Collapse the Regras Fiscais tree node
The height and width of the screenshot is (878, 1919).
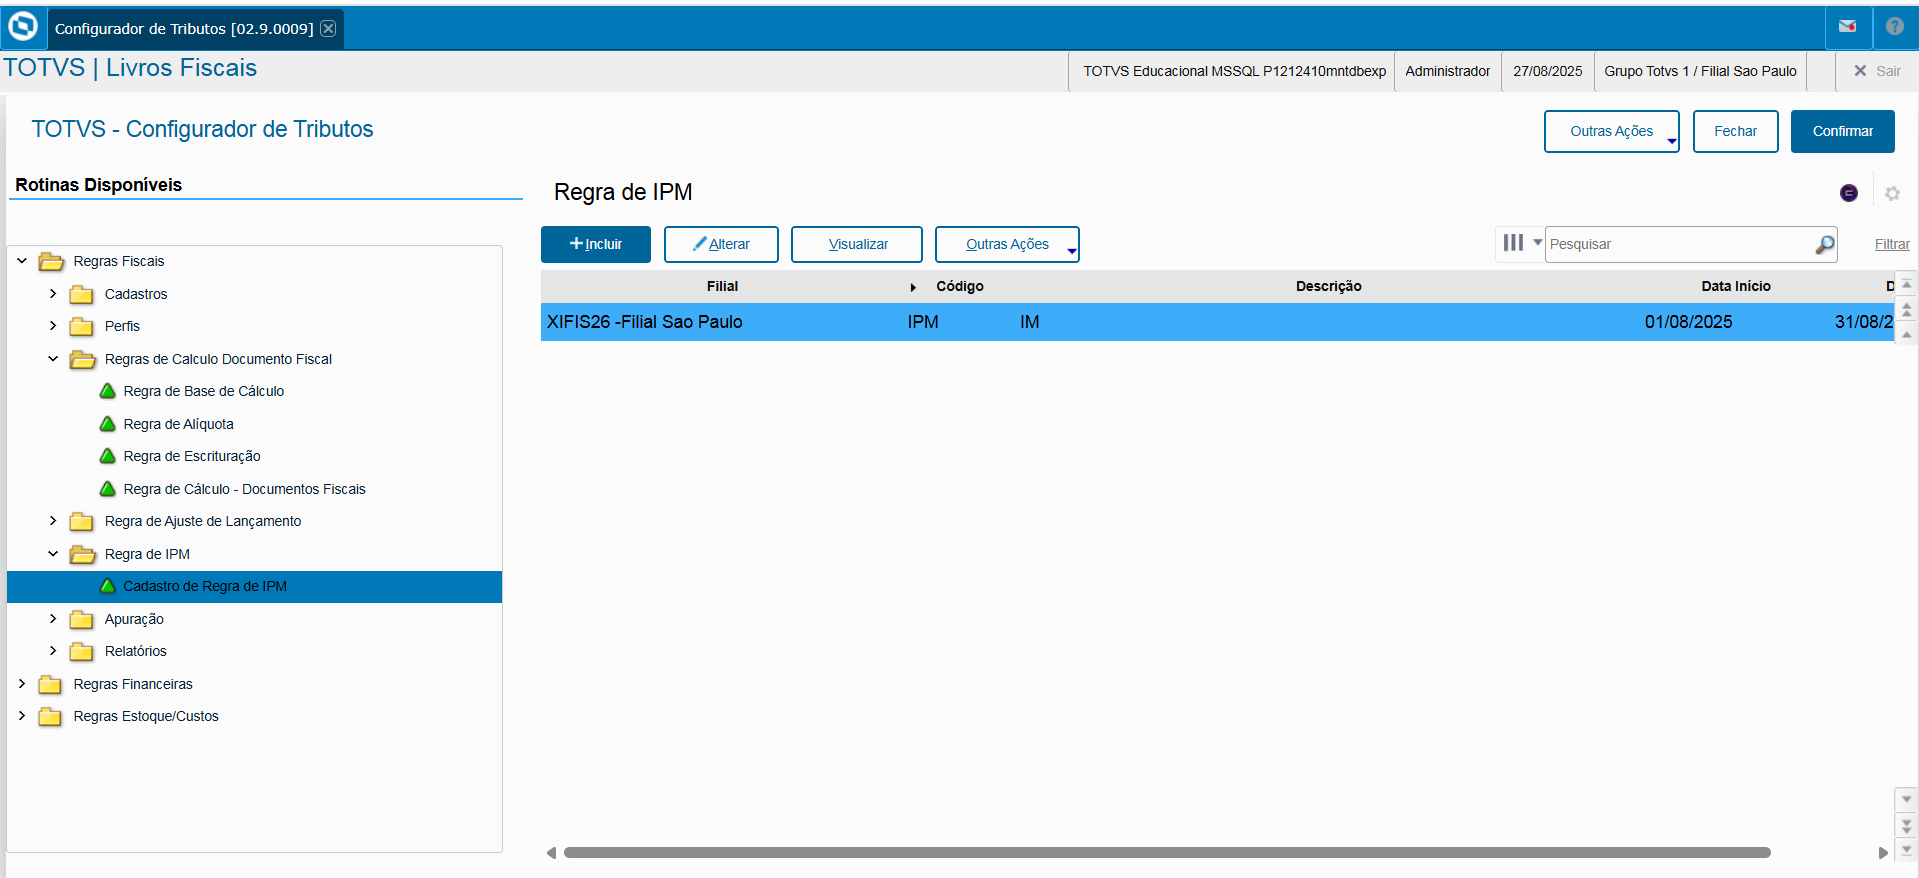pyautogui.click(x=22, y=261)
